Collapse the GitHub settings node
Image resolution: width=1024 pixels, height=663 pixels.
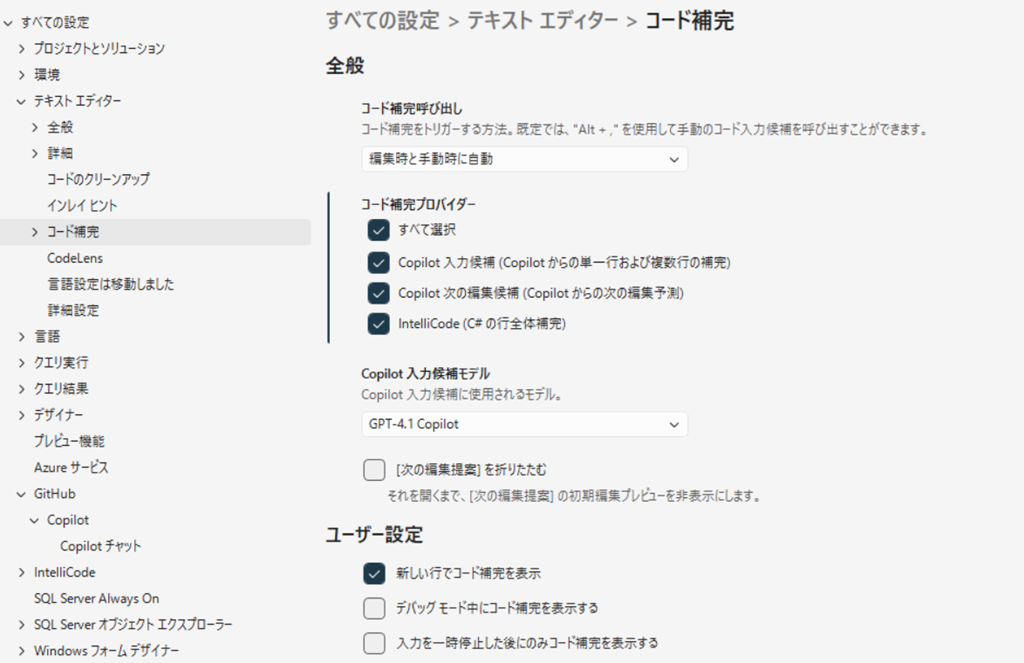point(22,494)
